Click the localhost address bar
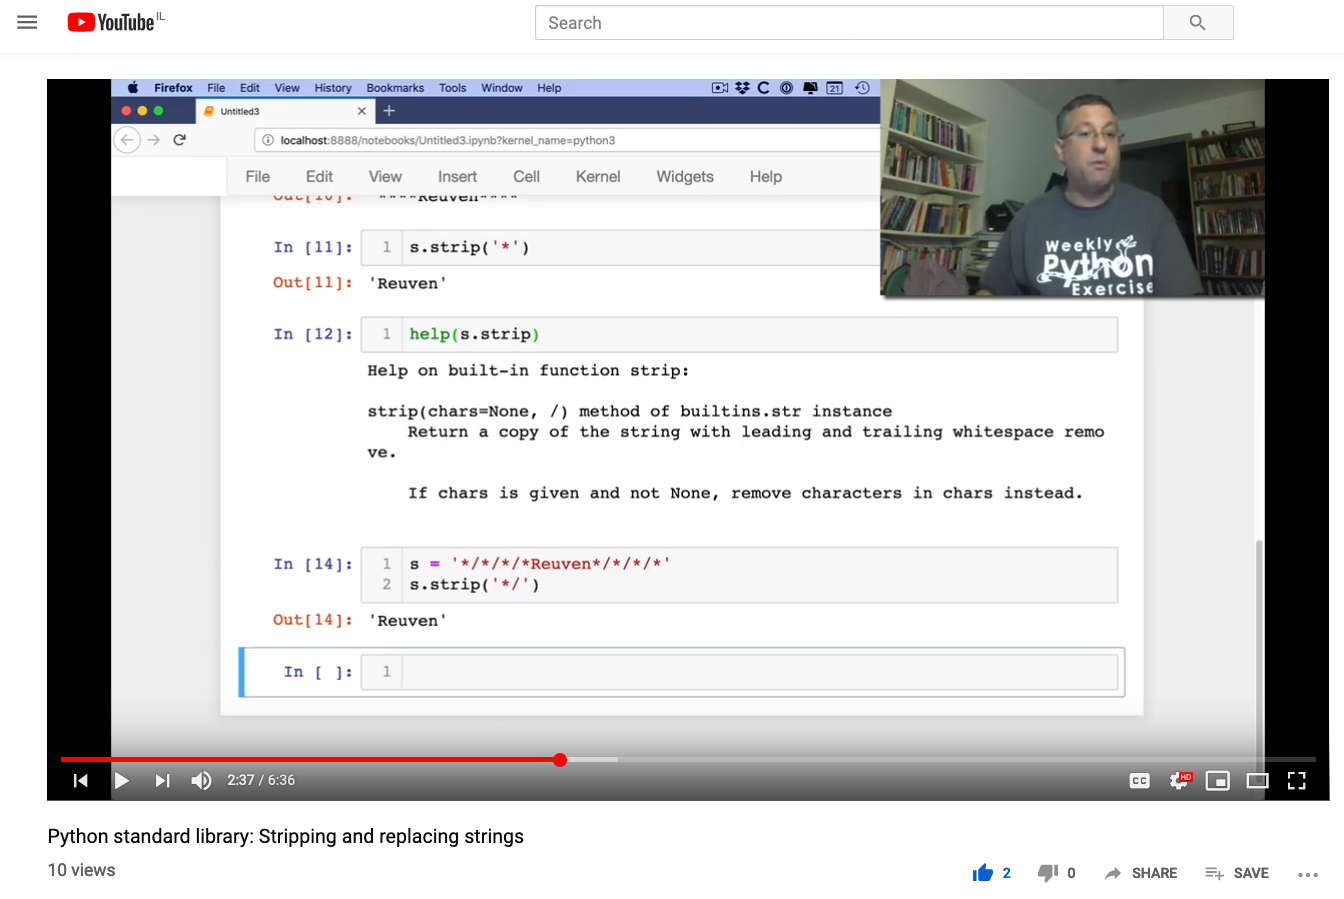 (x=567, y=140)
